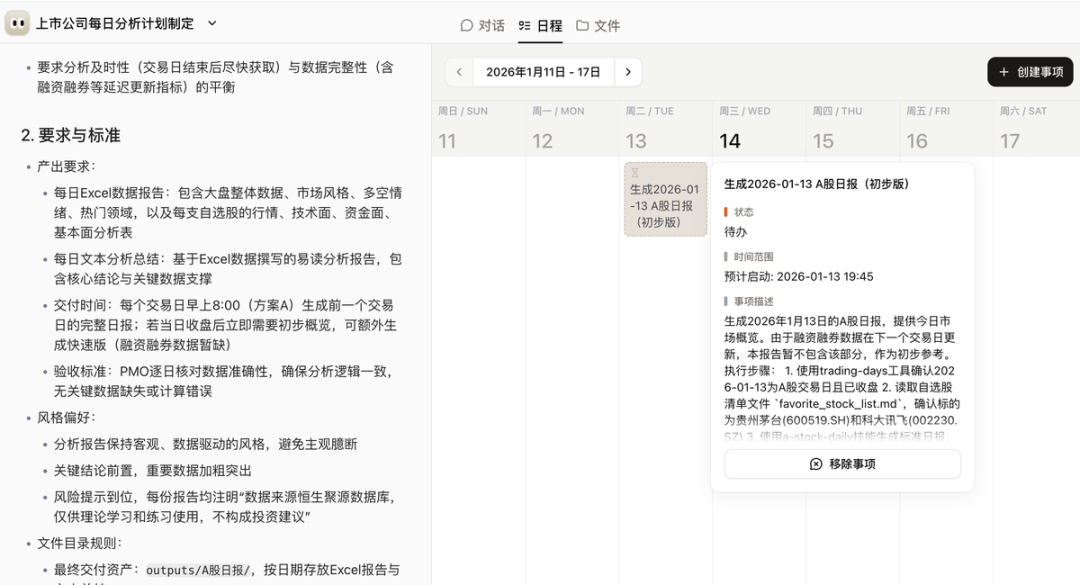Screen dimensions: 1080x585
Task: Click the 2. 要求与标准 heading
Action: tap(70, 135)
